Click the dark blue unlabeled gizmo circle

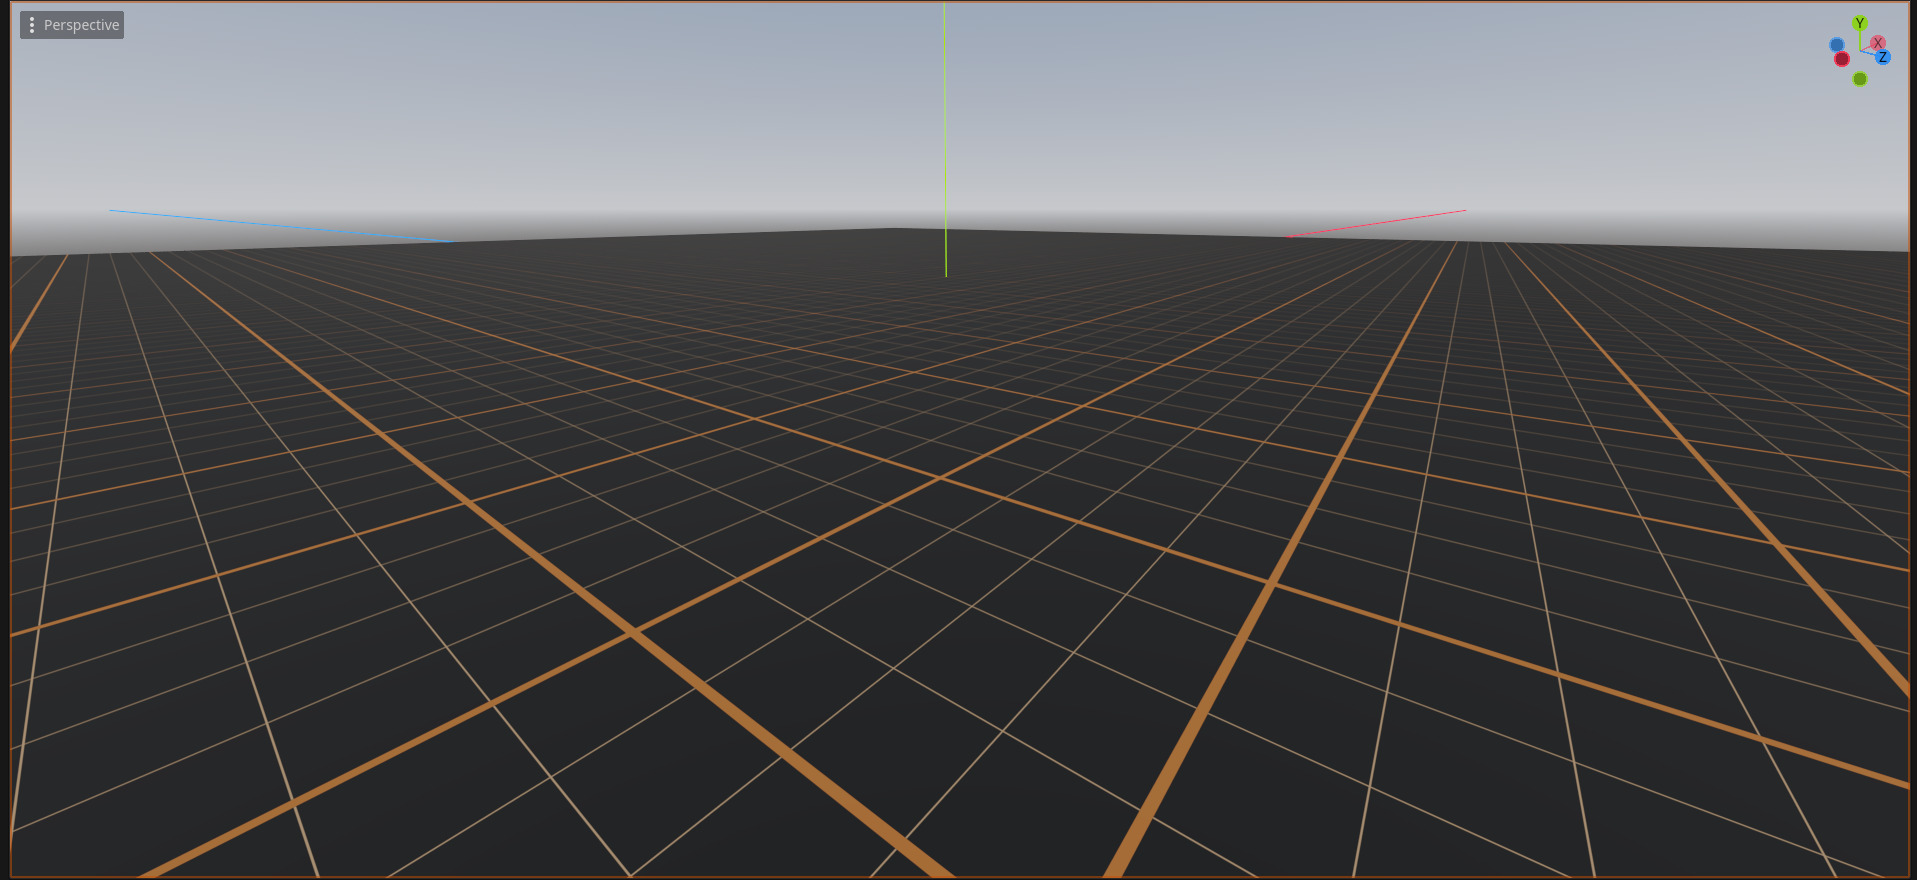click(x=1837, y=45)
